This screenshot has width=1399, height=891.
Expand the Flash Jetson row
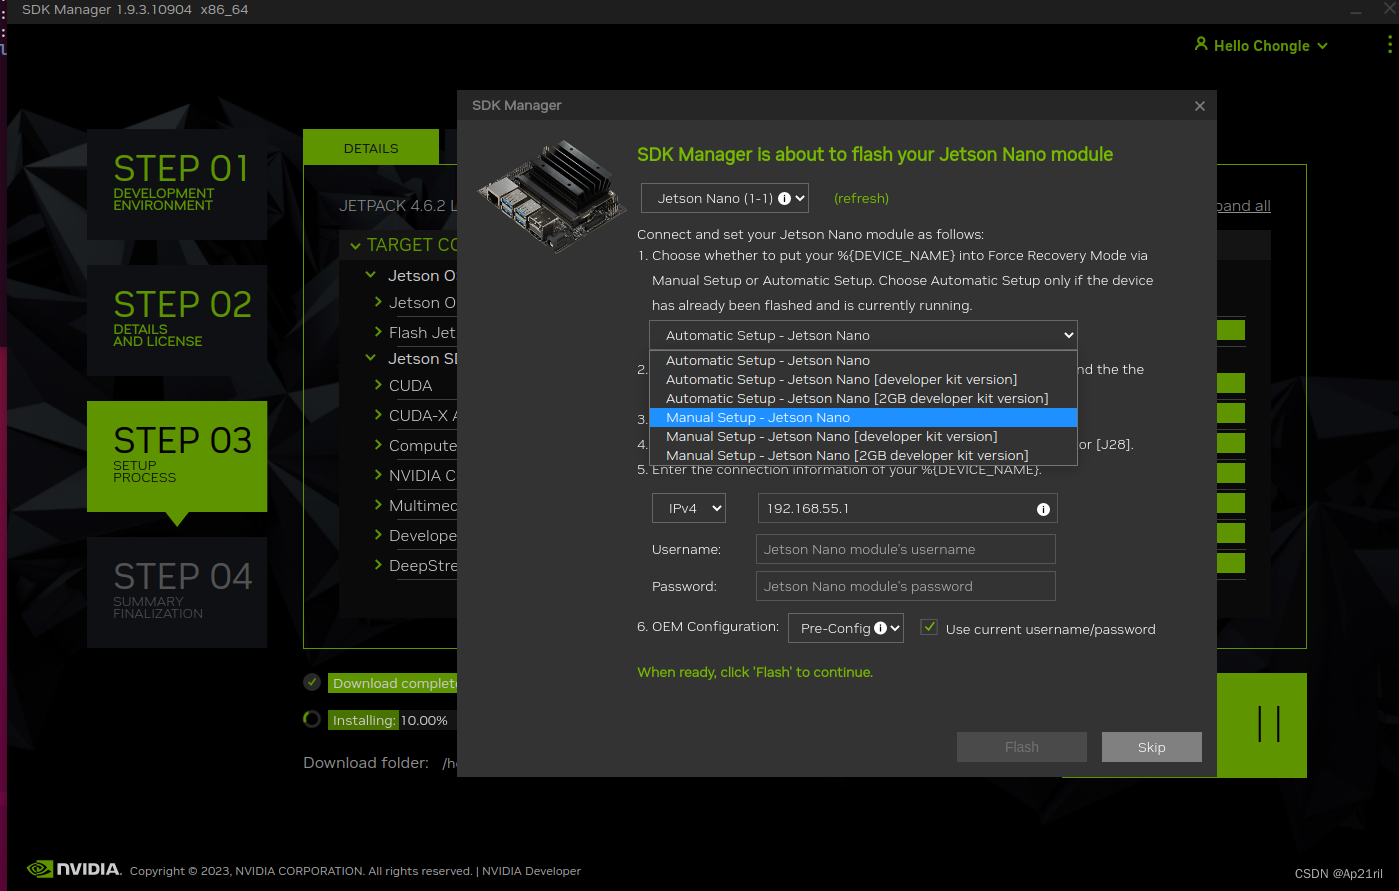[378, 332]
